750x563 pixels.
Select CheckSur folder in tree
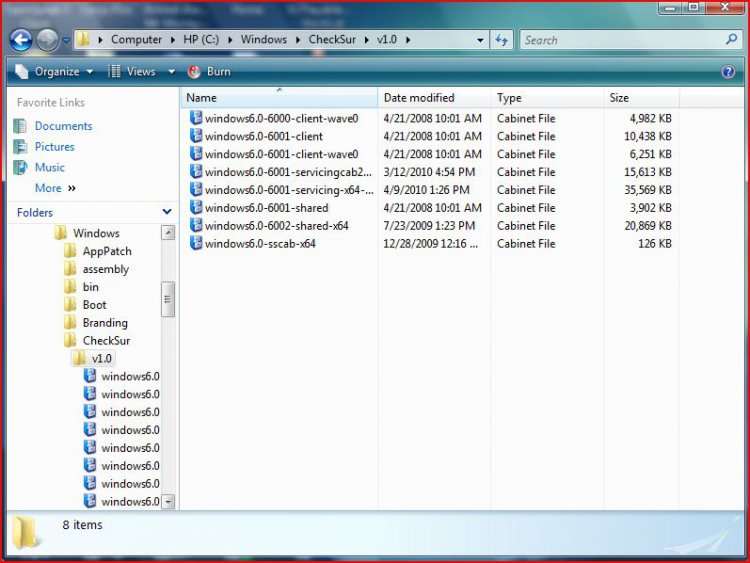[106, 341]
